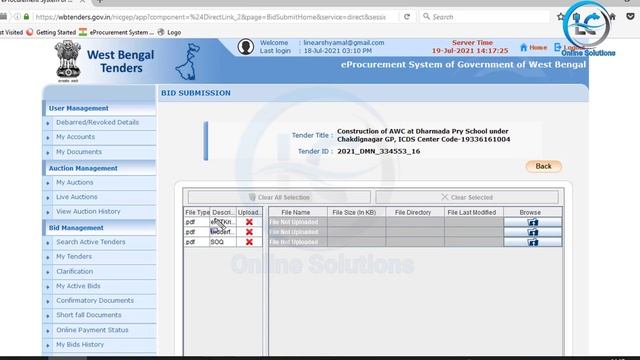Screen dimensions: 640x360
Task: Click the Browse folder icon in the SOQ row
Action: point(533,242)
